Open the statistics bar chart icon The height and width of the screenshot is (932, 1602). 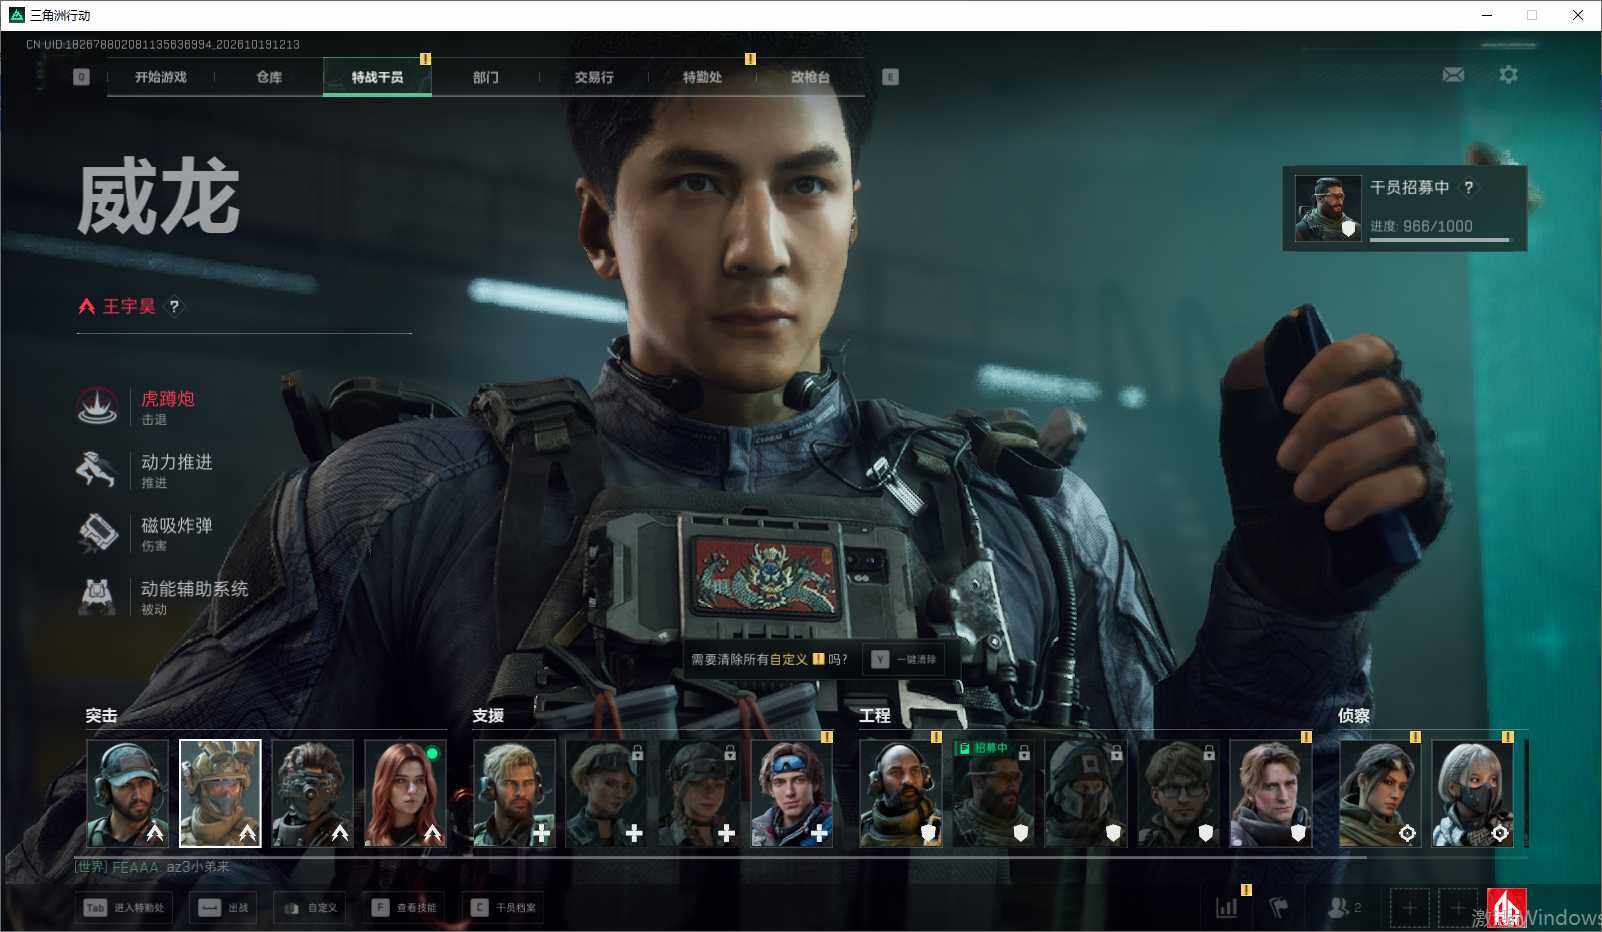tap(1227, 907)
